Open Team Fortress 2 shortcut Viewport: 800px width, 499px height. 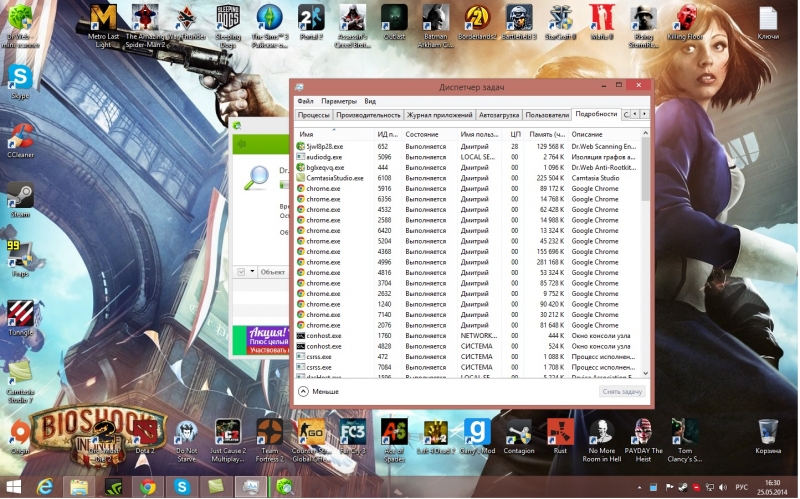tap(269, 440)
